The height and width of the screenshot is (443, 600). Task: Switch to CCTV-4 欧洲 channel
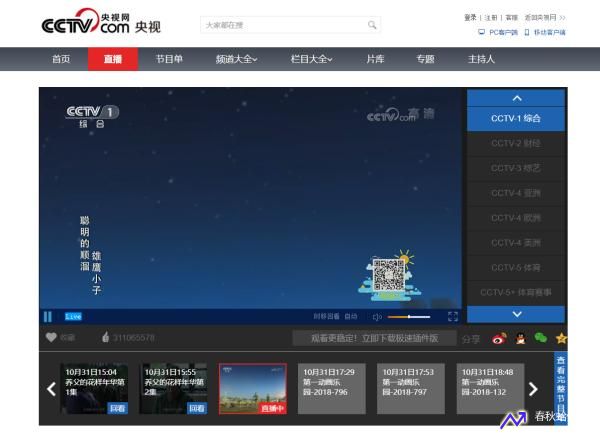click(516, 218)
